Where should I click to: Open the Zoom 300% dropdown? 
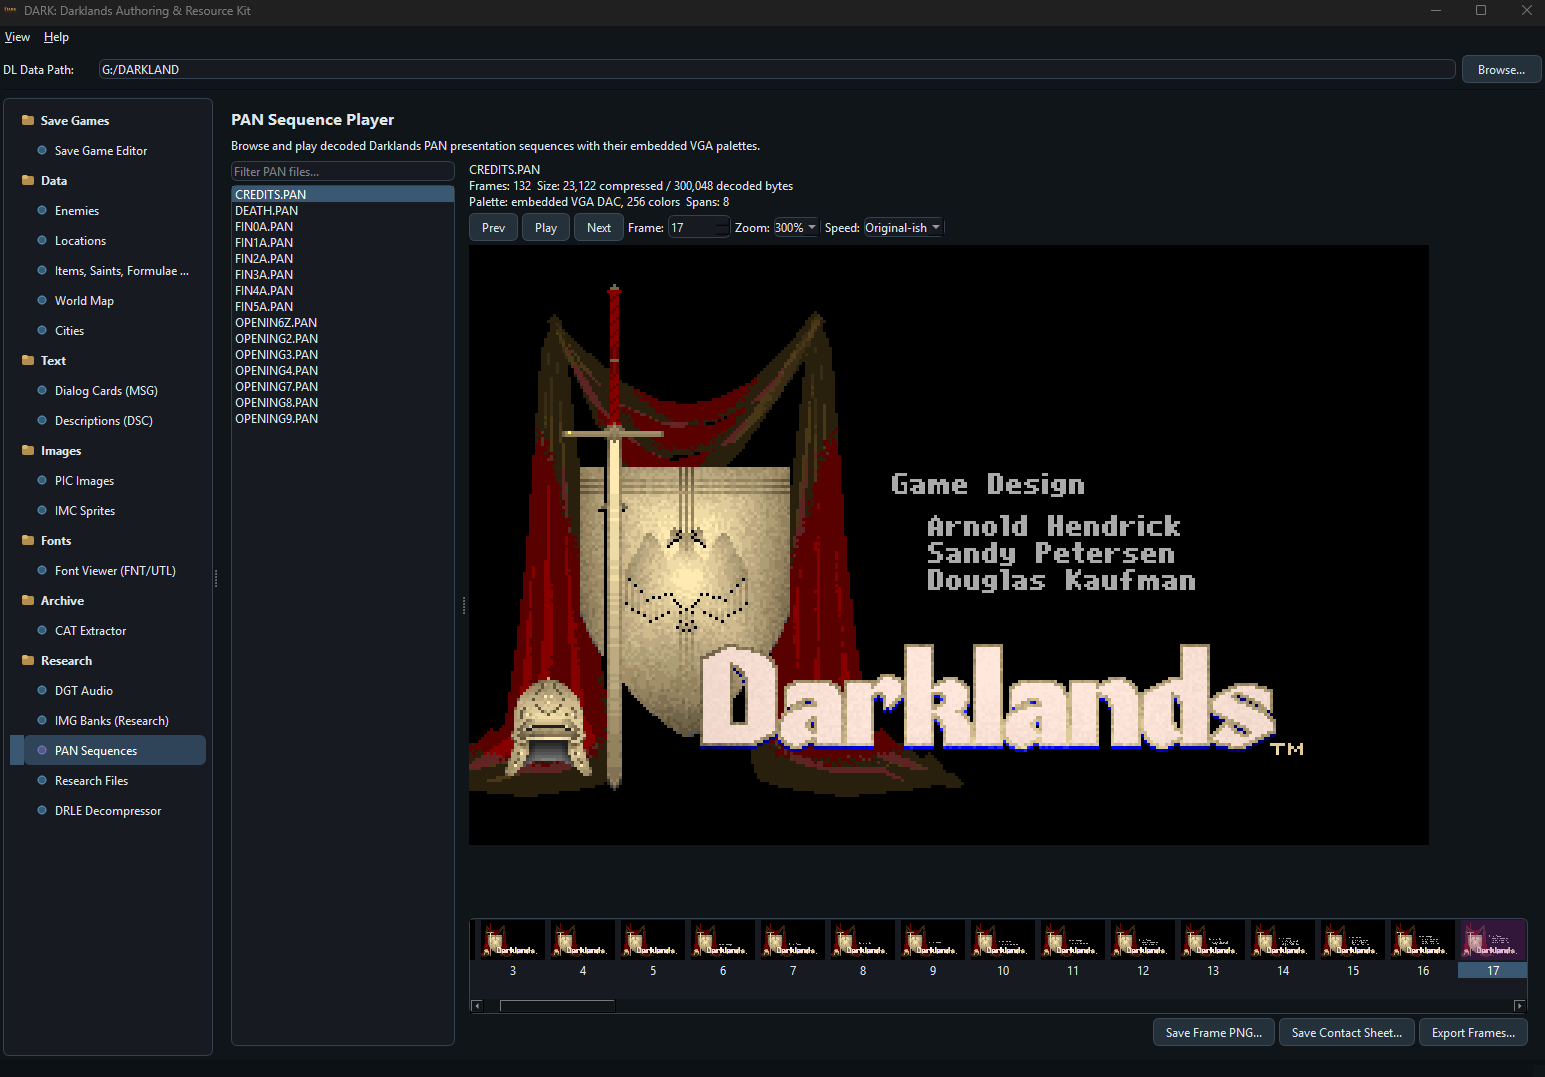795,227
